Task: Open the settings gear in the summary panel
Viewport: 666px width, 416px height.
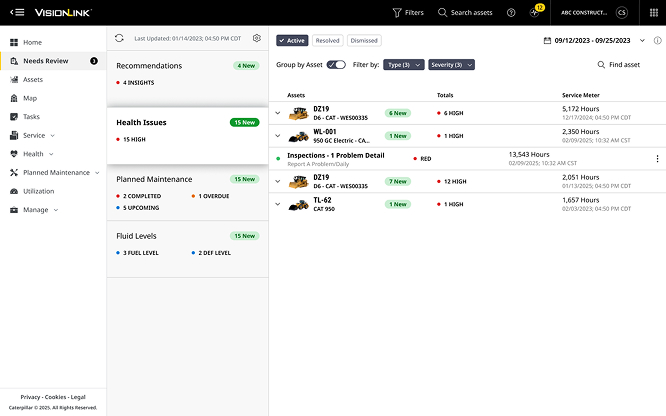Action: [x=257, y=38]
